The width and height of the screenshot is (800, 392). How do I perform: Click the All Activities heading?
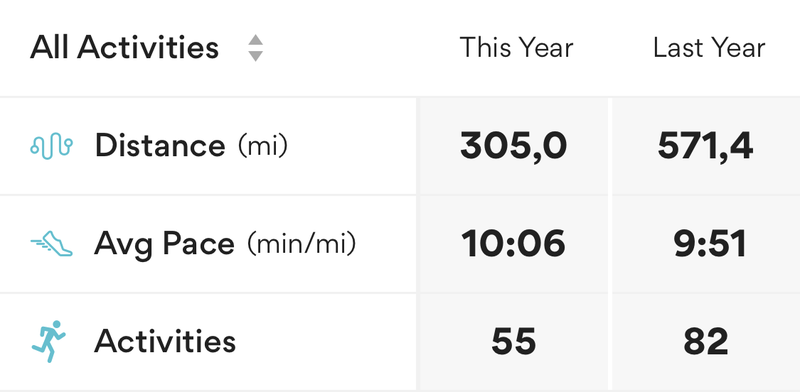pyautogui.click(x=124, y=48)
